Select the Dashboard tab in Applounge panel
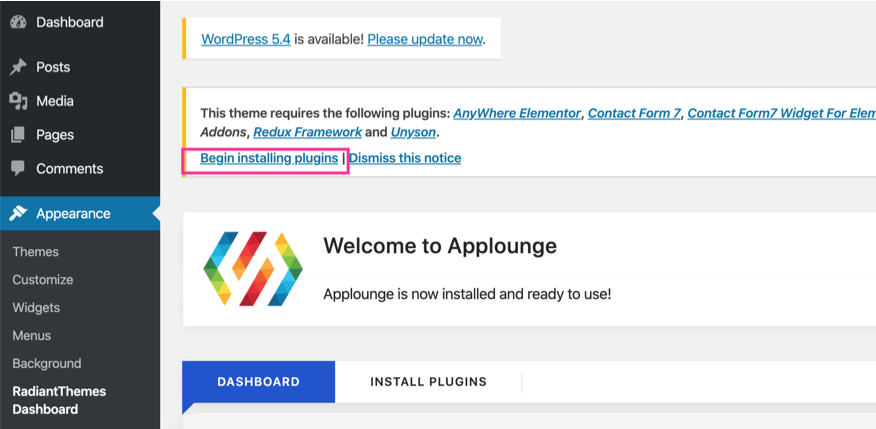This screenshot has height=429, width=876. click(258, 382)
